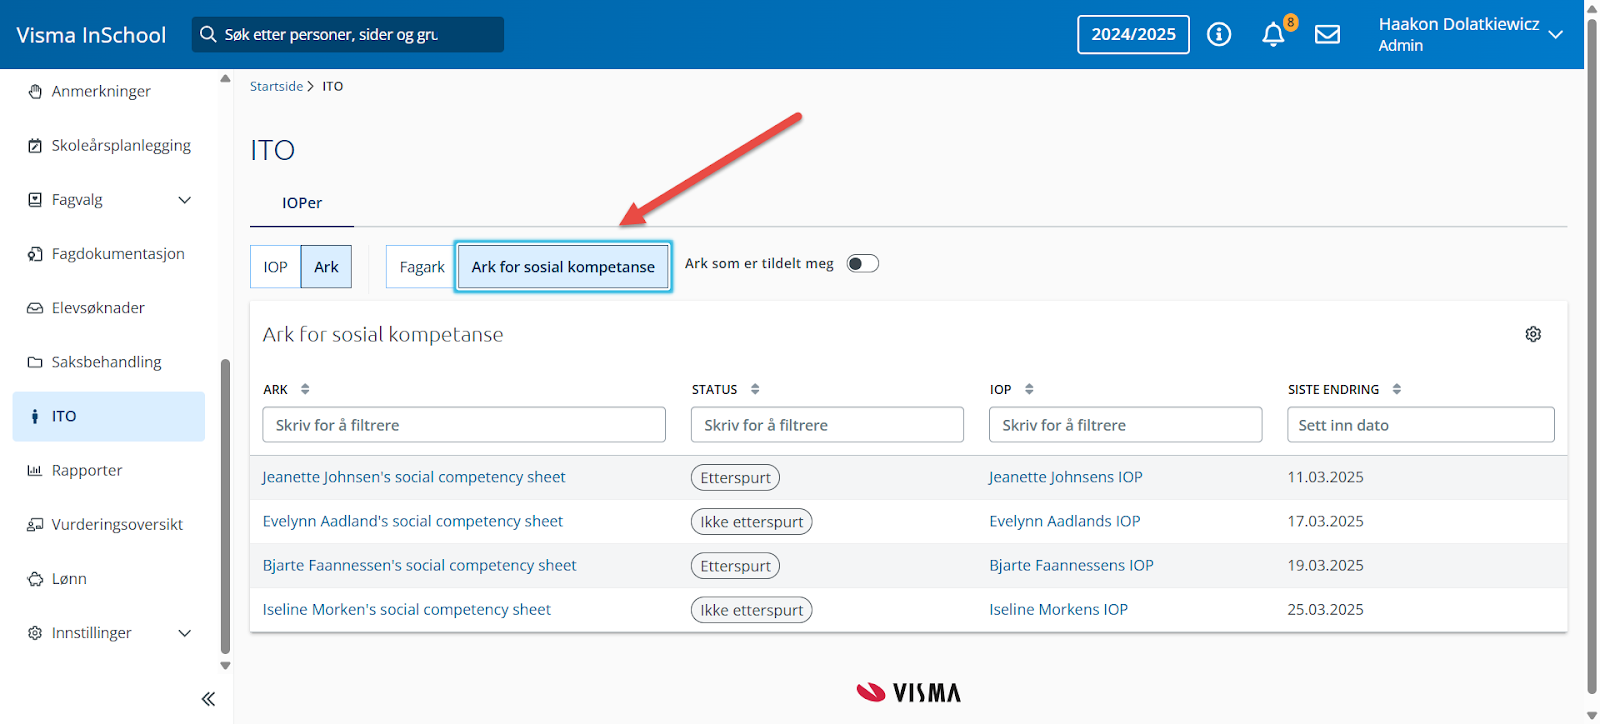Viewport: 1600px width, 724px height.
Task: Open Iseline Morkens IOP link
Action: pos(1058,609)
